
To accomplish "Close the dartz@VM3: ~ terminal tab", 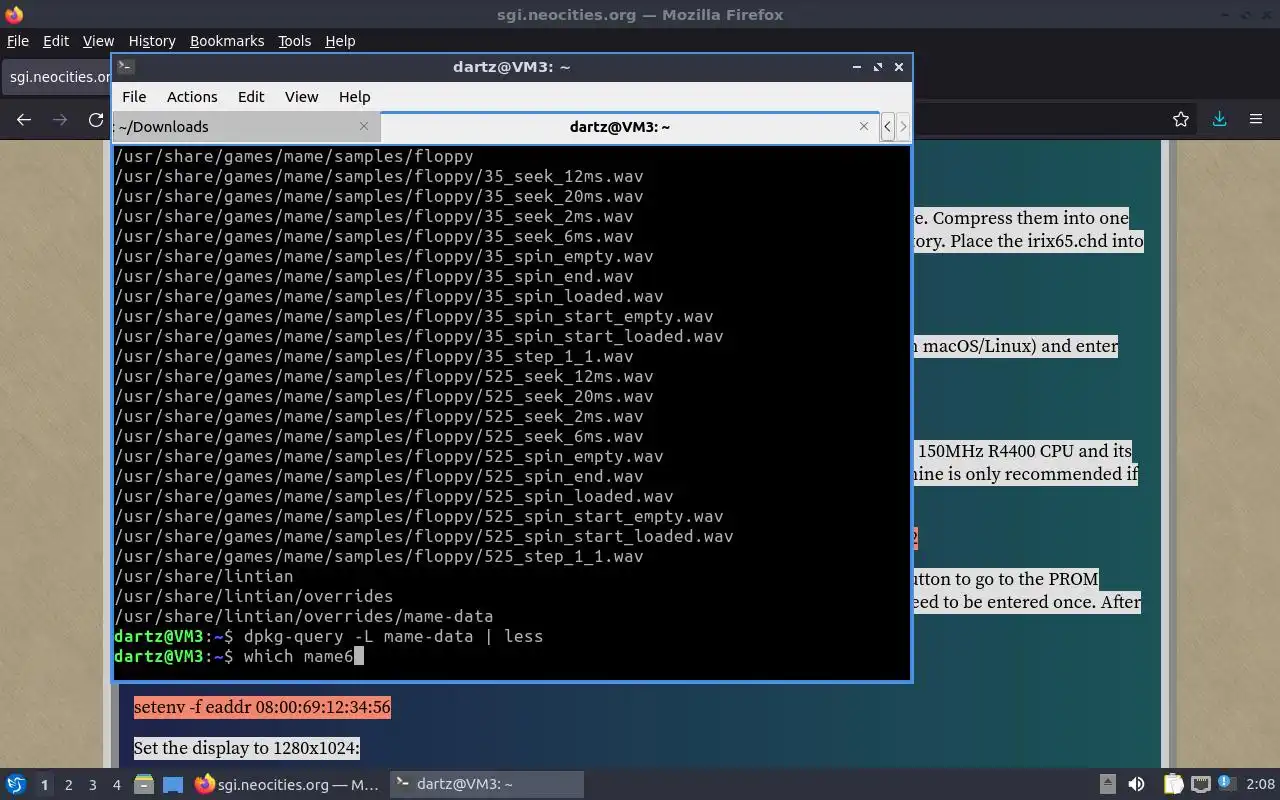I will pos(864,126).
